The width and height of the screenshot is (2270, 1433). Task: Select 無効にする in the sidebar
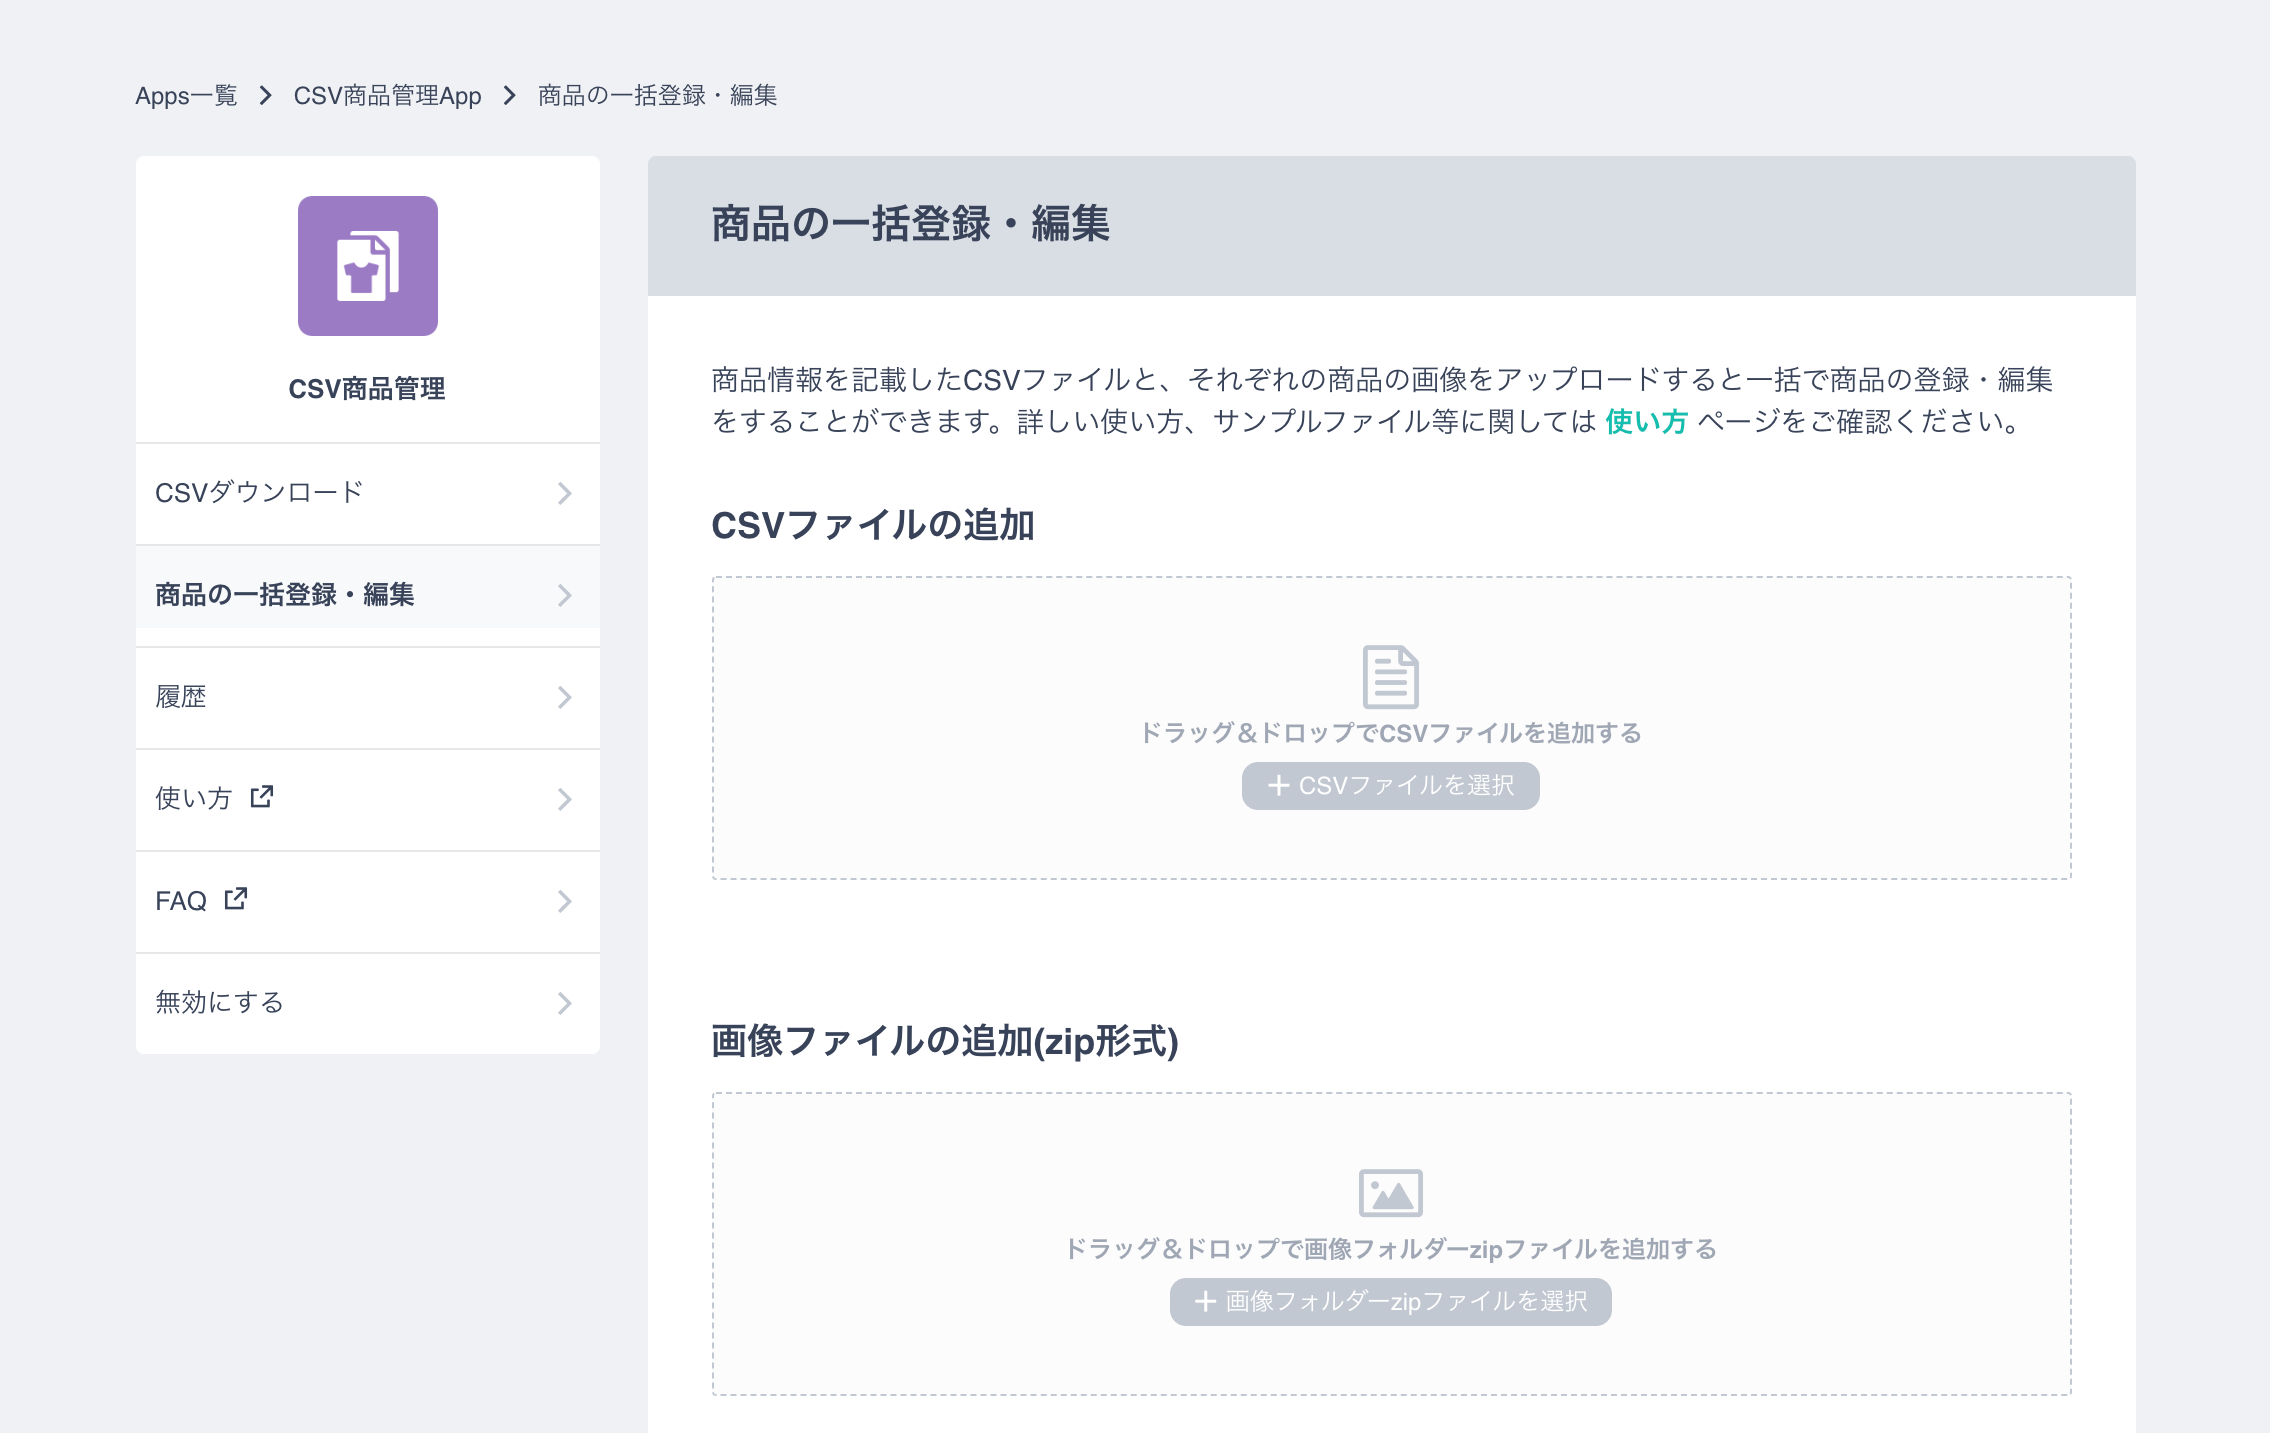[368, 1003]
